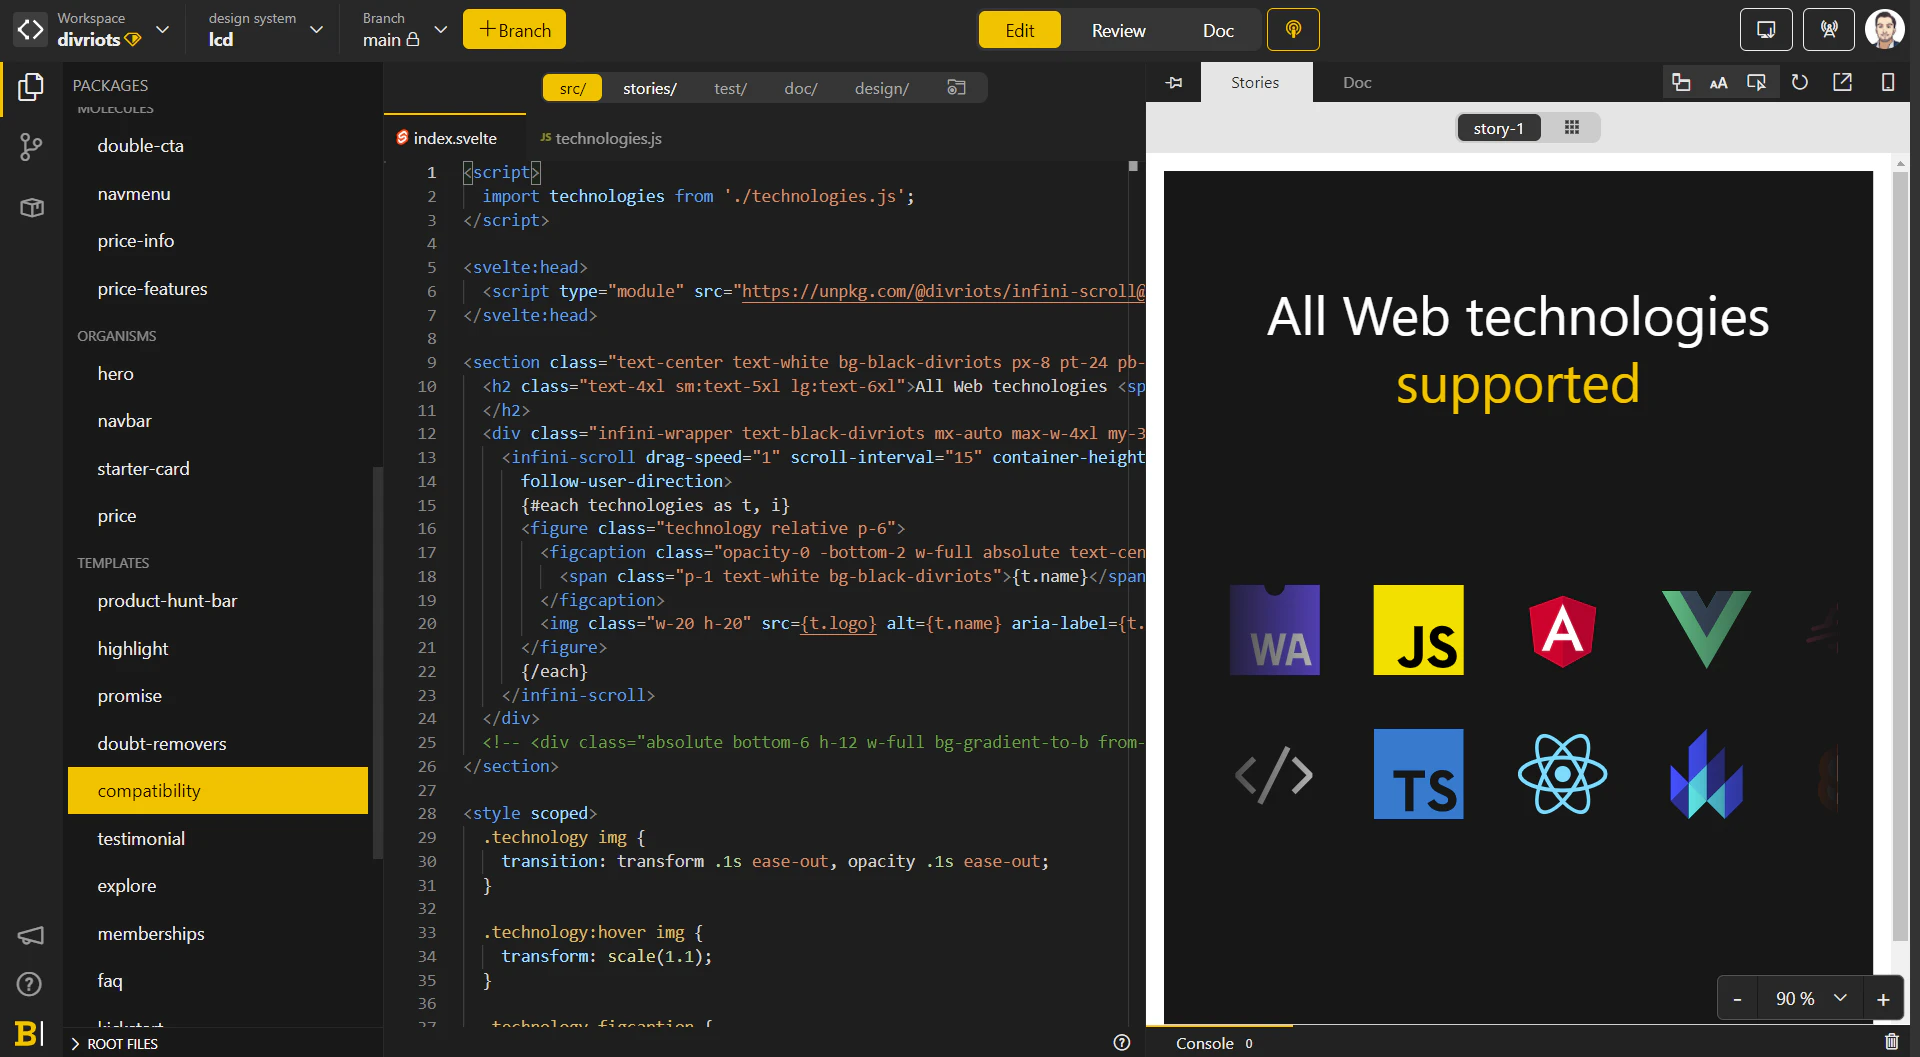Expand the ROOT FILES section
Image resolution: width=1920 pixels, height=1057 pixels.
coord(114,1043)
